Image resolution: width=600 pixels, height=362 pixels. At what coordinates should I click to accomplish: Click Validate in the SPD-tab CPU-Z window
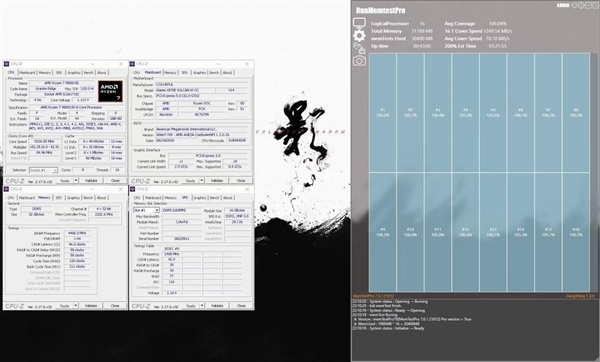[217, 305]
